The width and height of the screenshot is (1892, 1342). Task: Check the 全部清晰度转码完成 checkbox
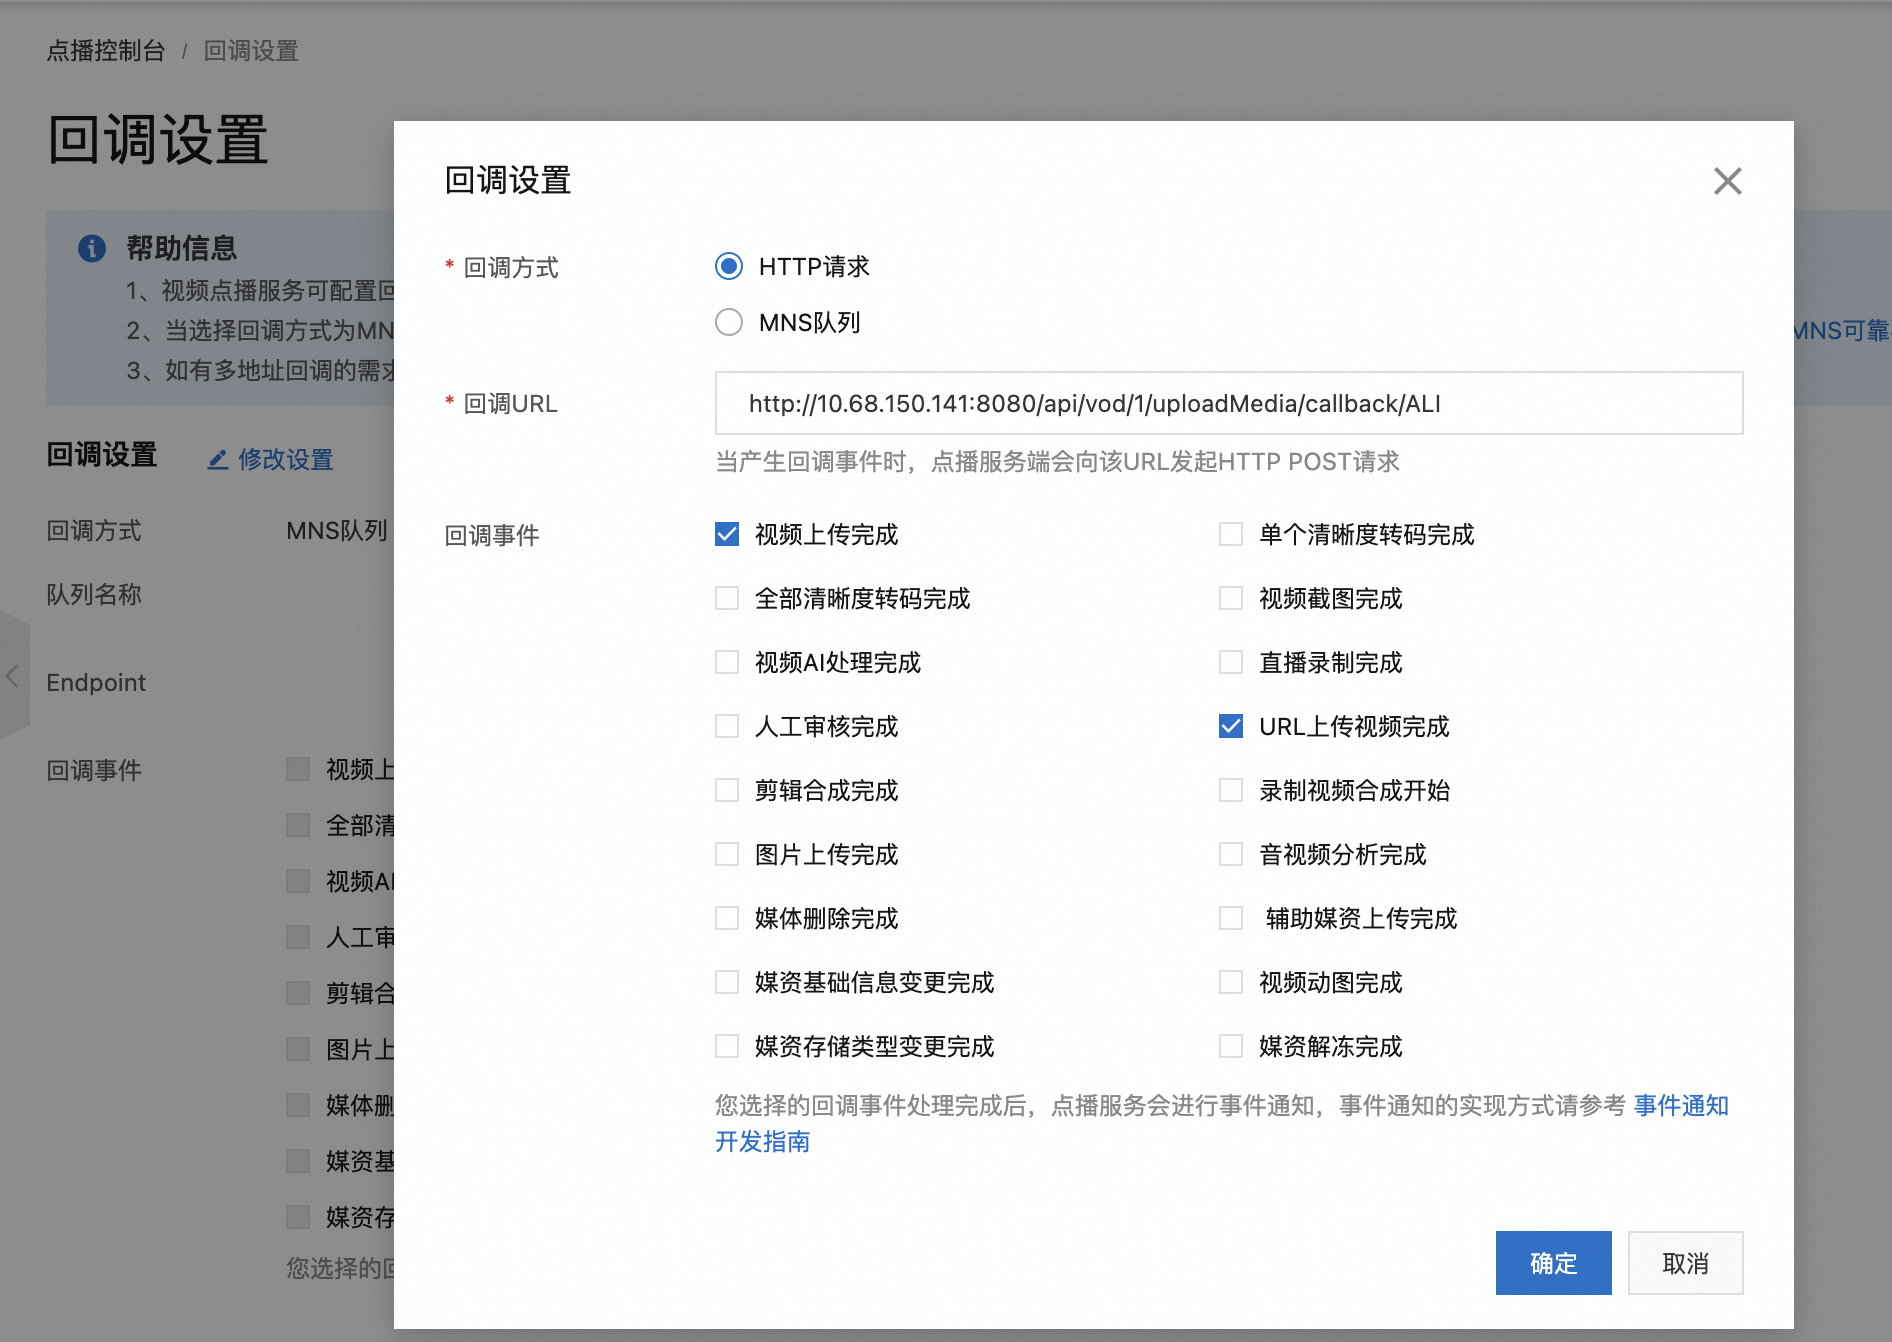[727, 598]
